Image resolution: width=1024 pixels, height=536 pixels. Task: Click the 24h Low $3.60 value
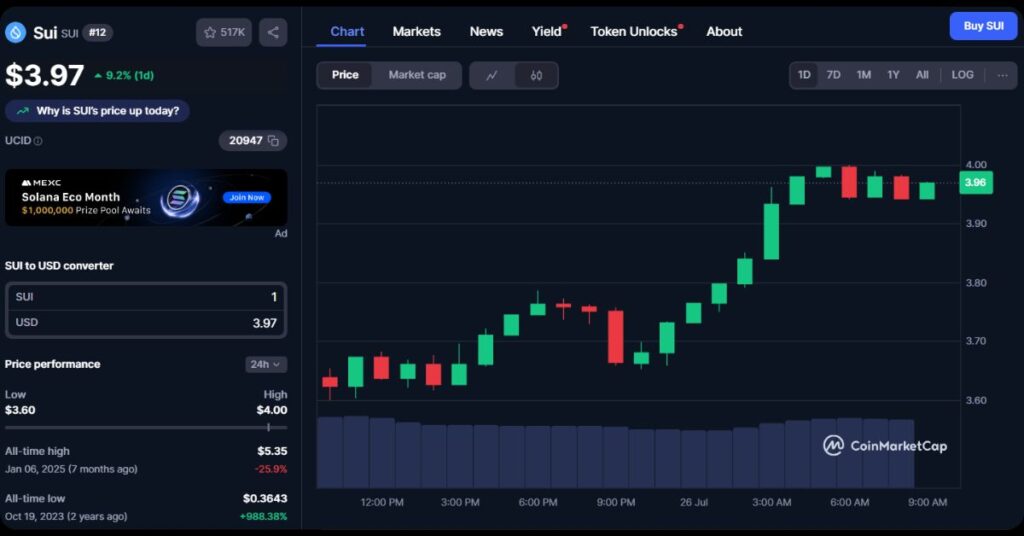point(20,410)
